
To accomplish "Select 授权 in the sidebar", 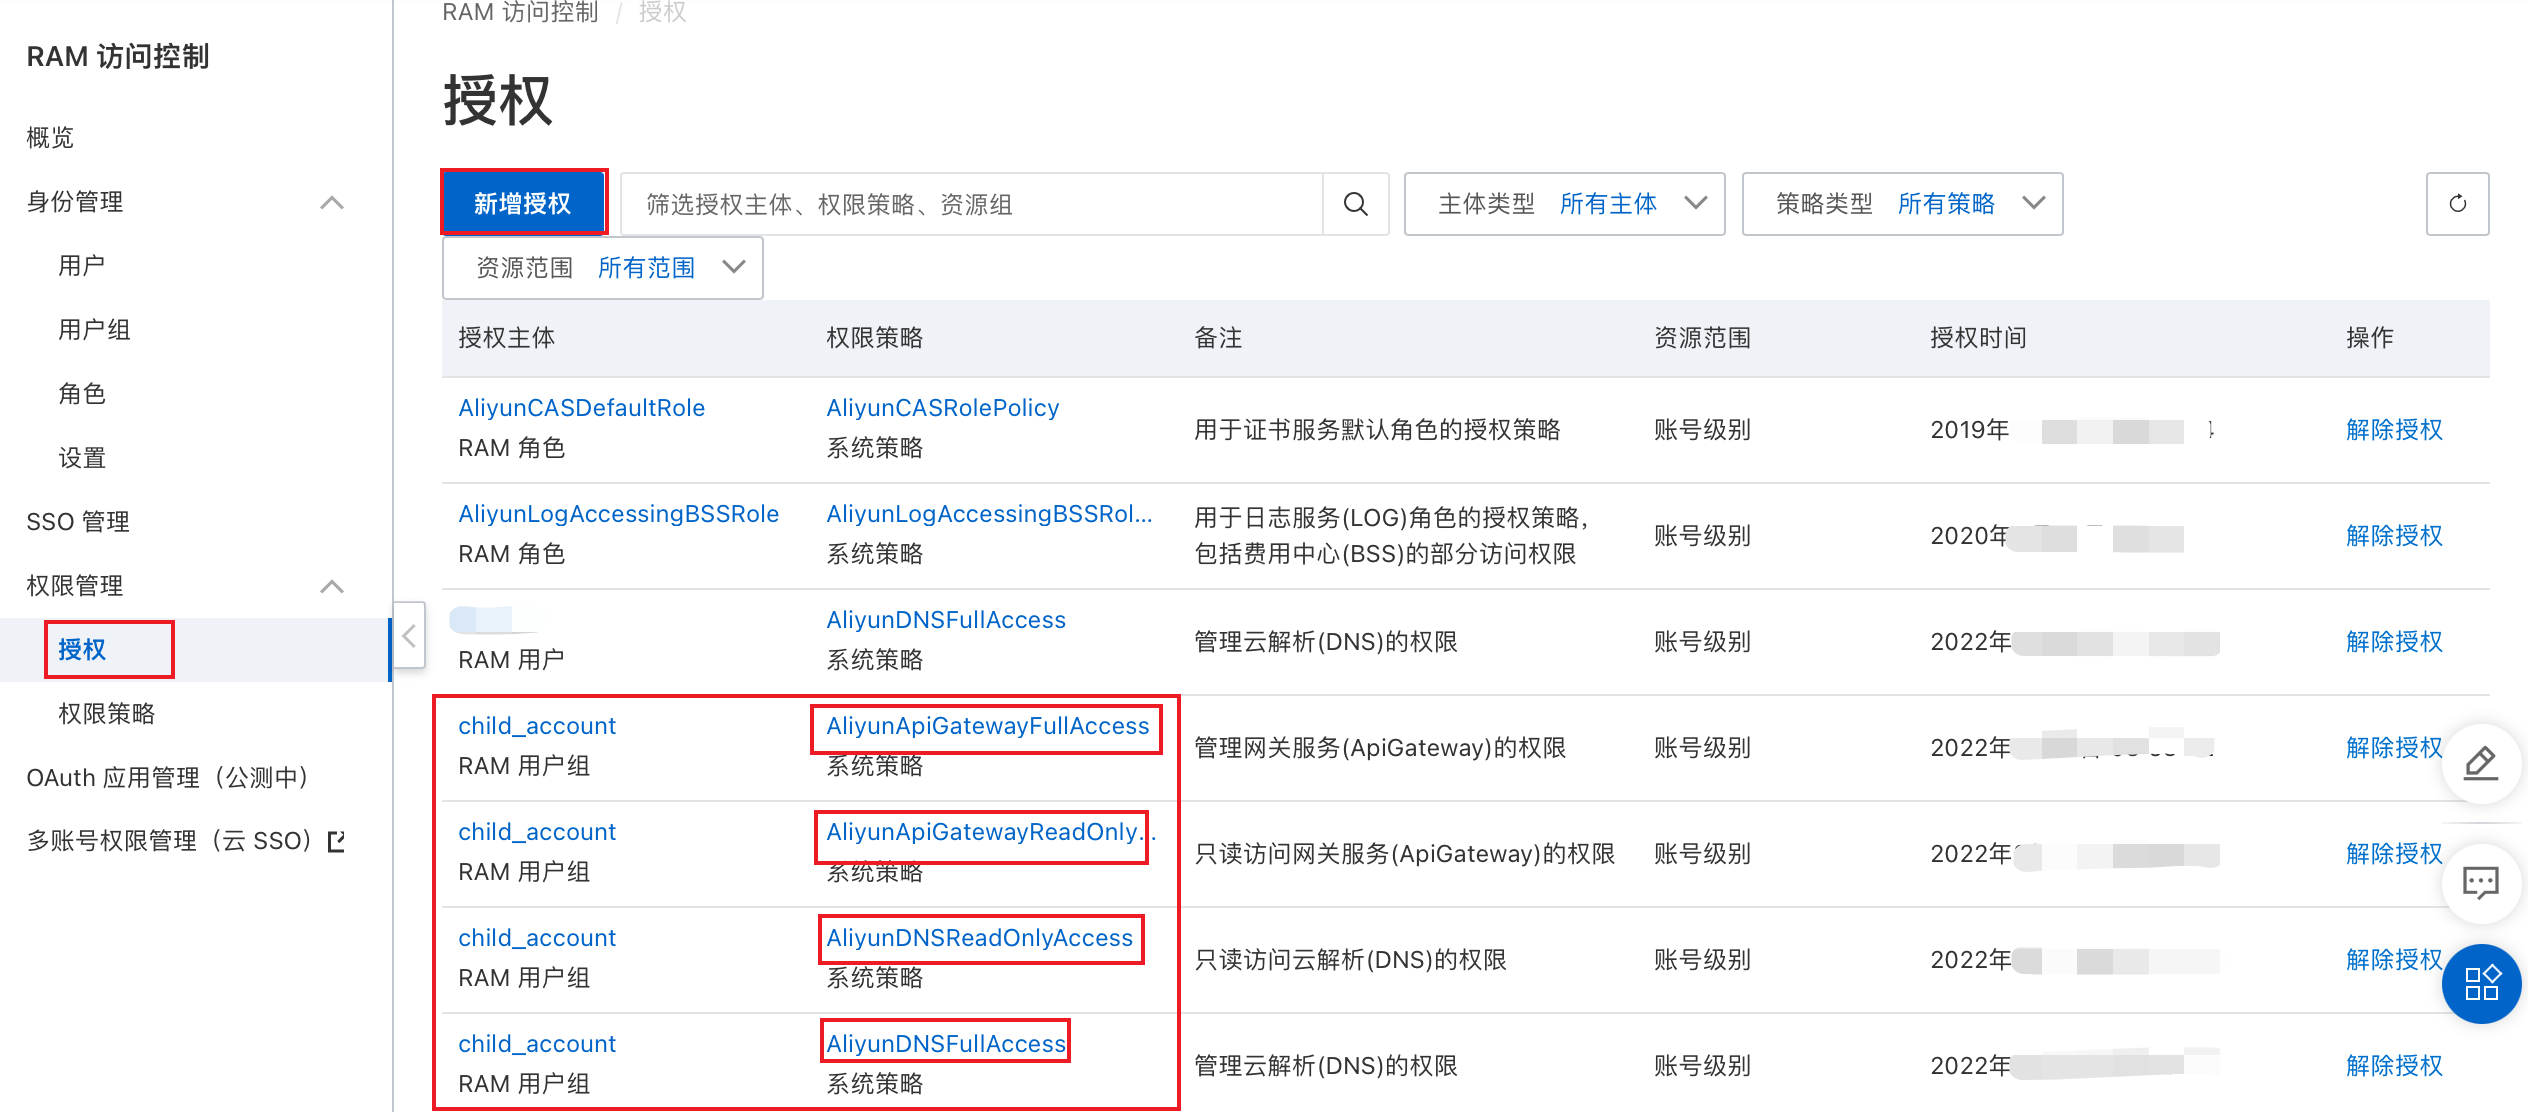I will point(82,650).
